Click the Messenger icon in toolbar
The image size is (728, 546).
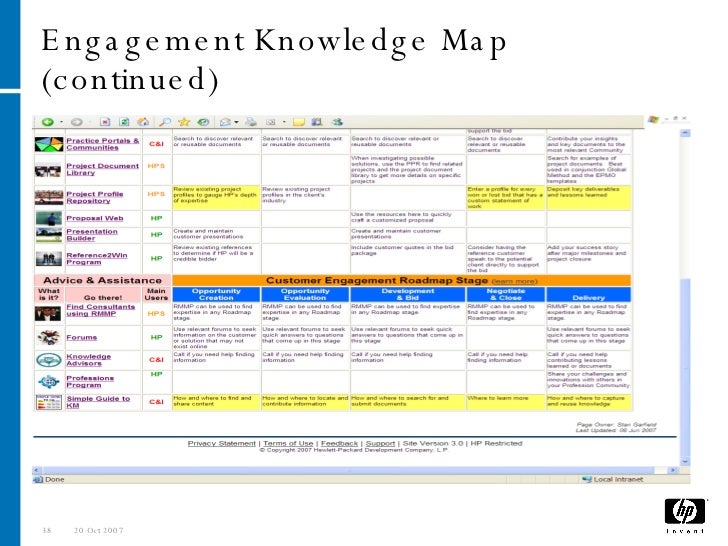coord(337,122)
